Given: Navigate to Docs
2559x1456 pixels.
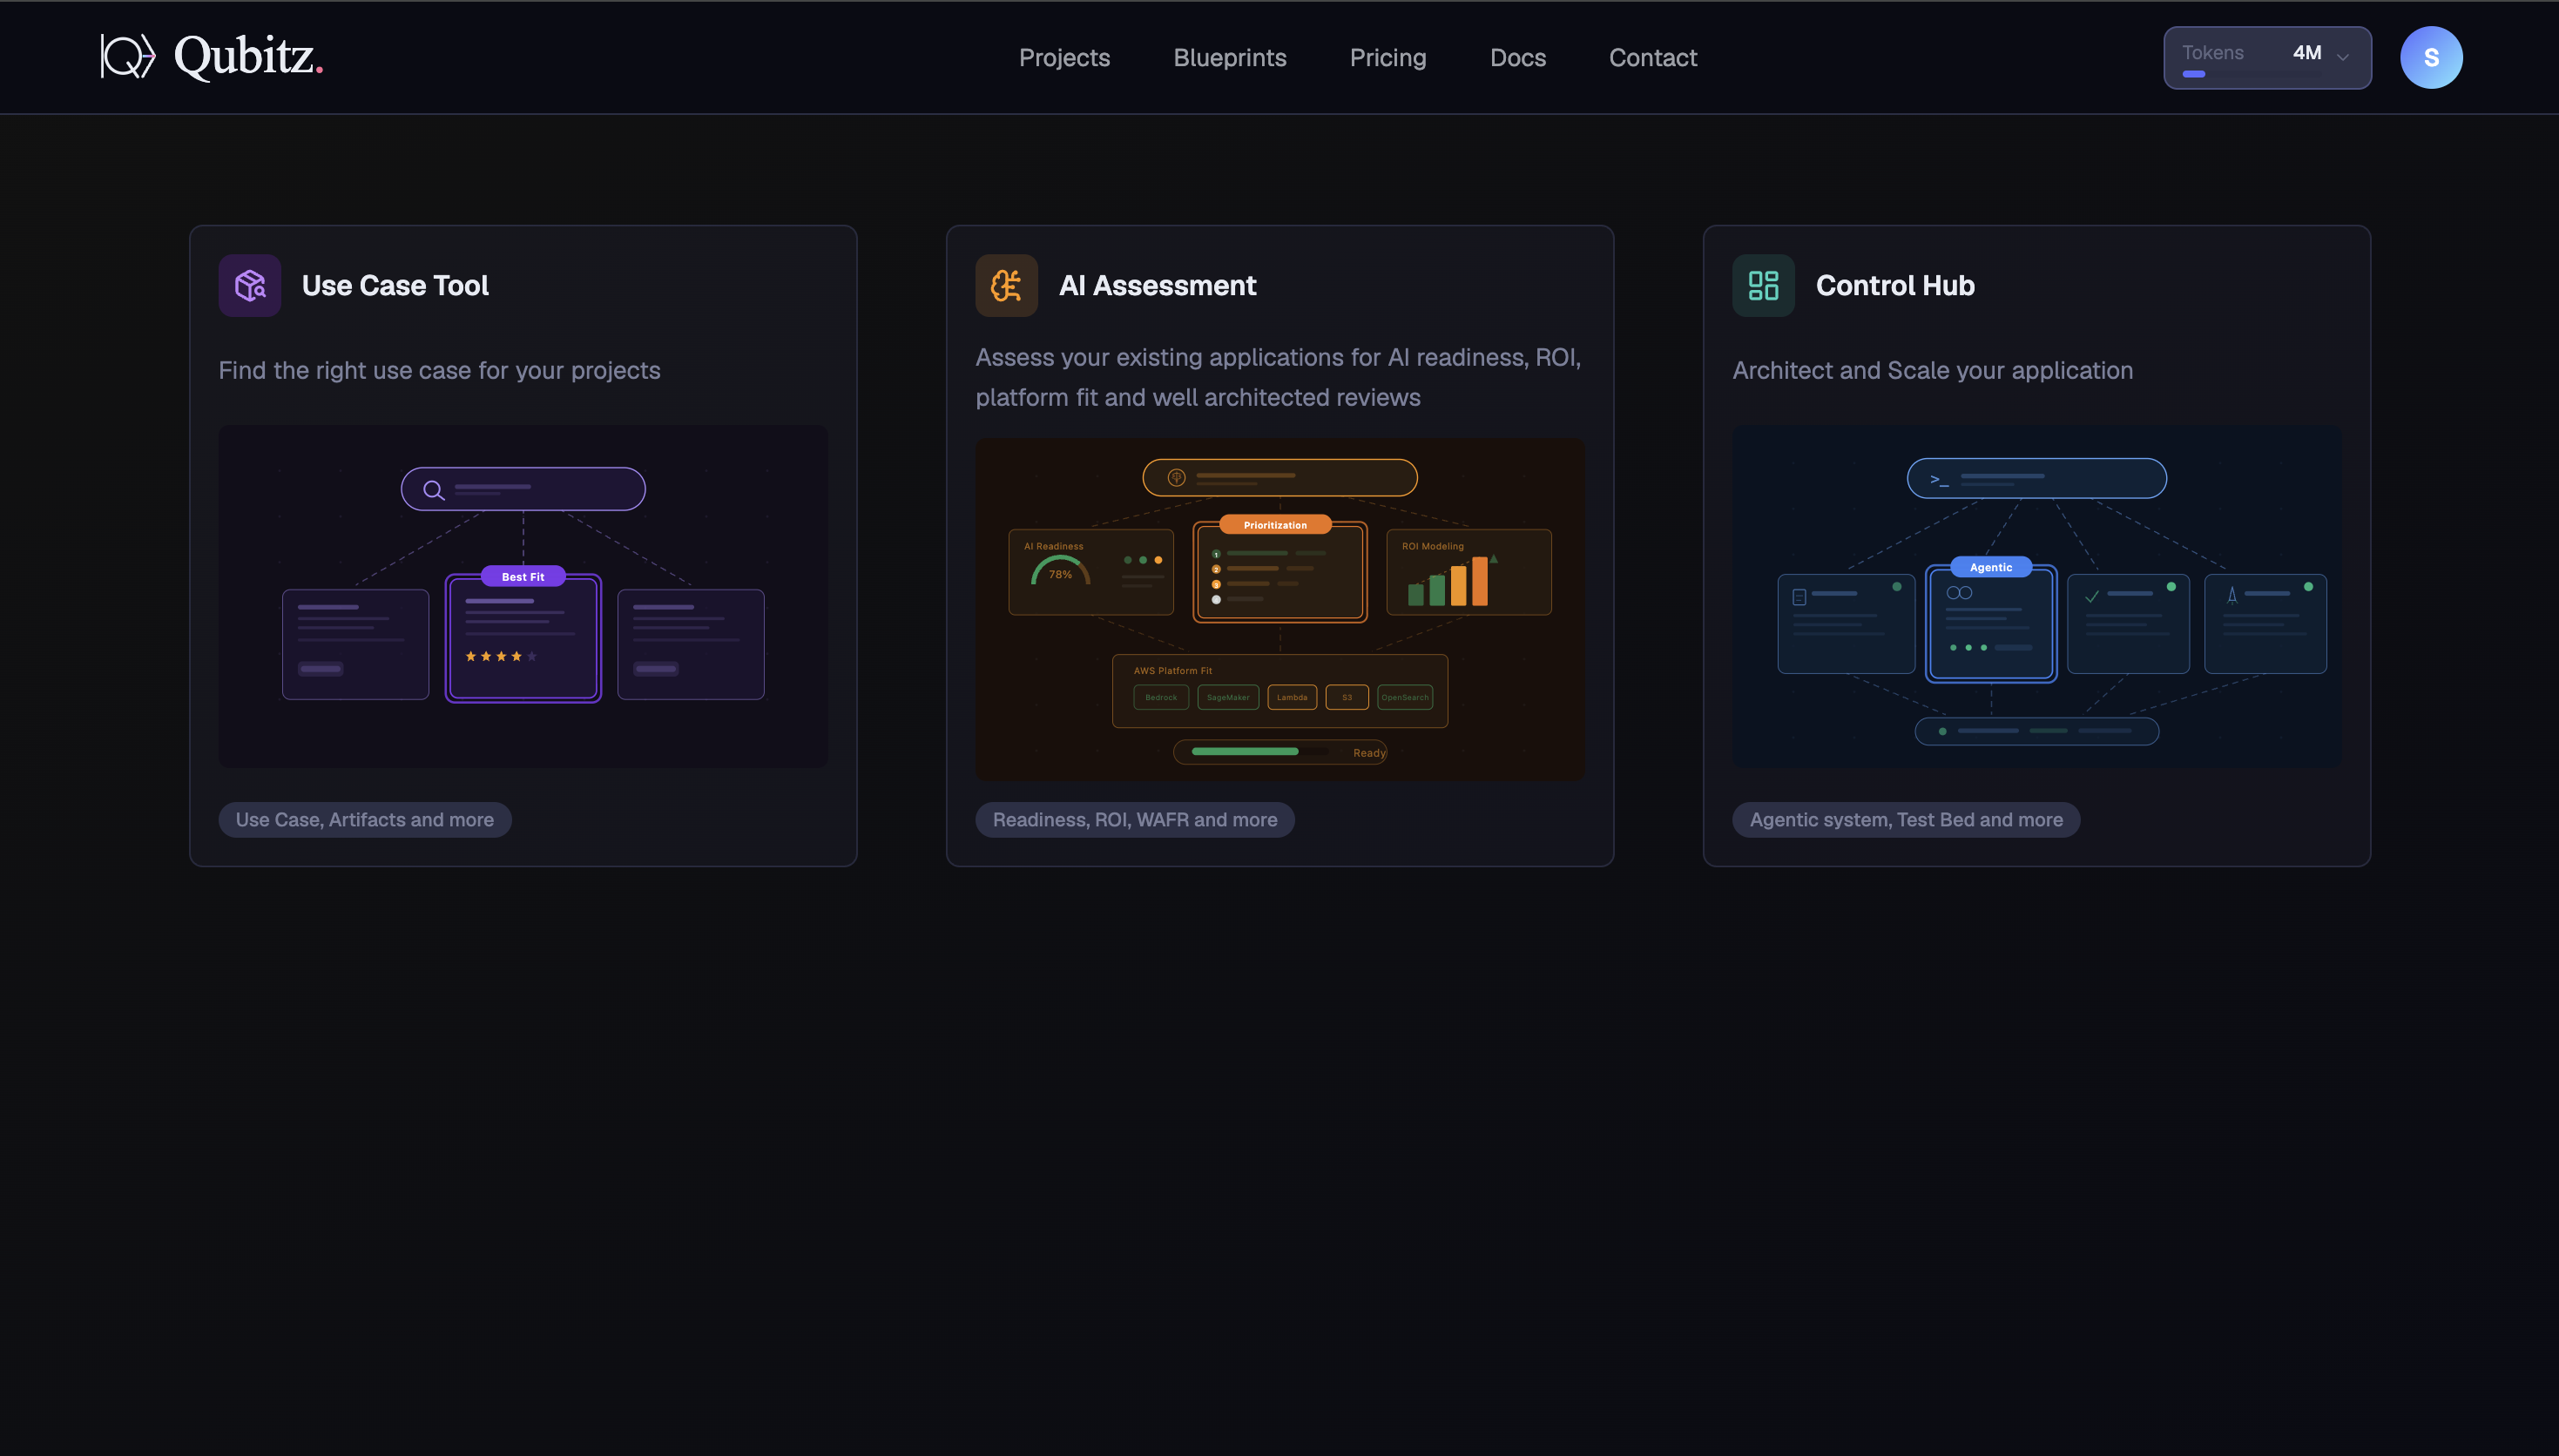Looking at the screenshot, I should pos(1517,58).
